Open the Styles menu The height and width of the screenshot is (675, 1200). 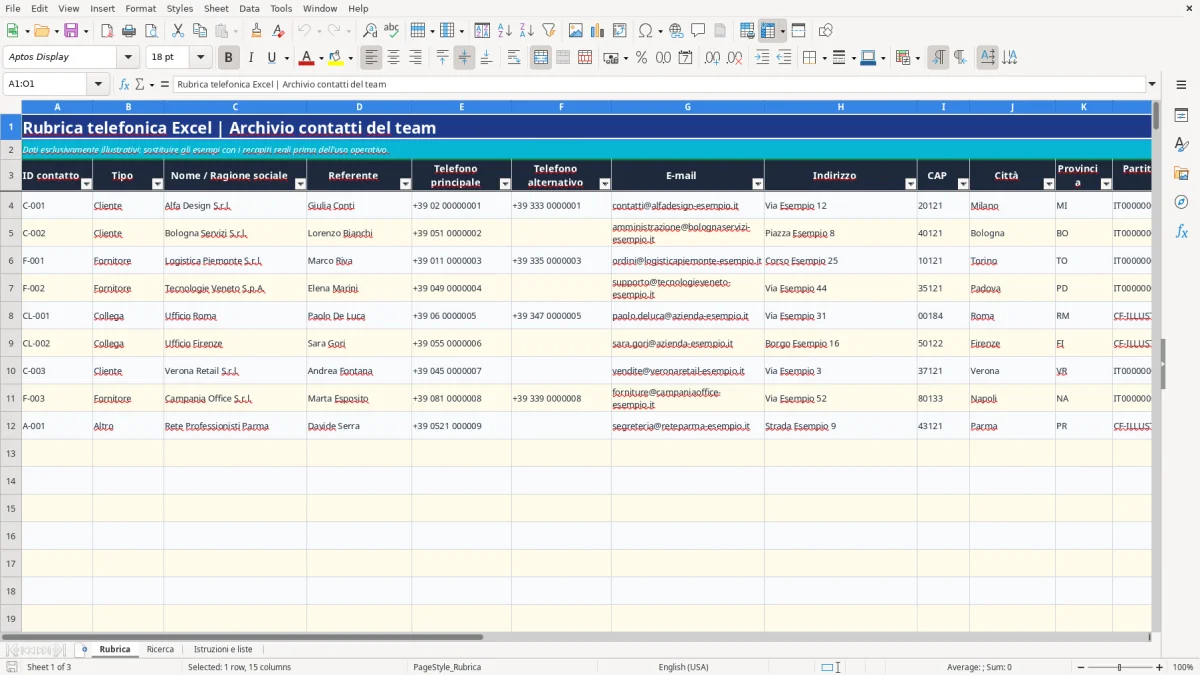pyautogui.click(x=180, y=8)
